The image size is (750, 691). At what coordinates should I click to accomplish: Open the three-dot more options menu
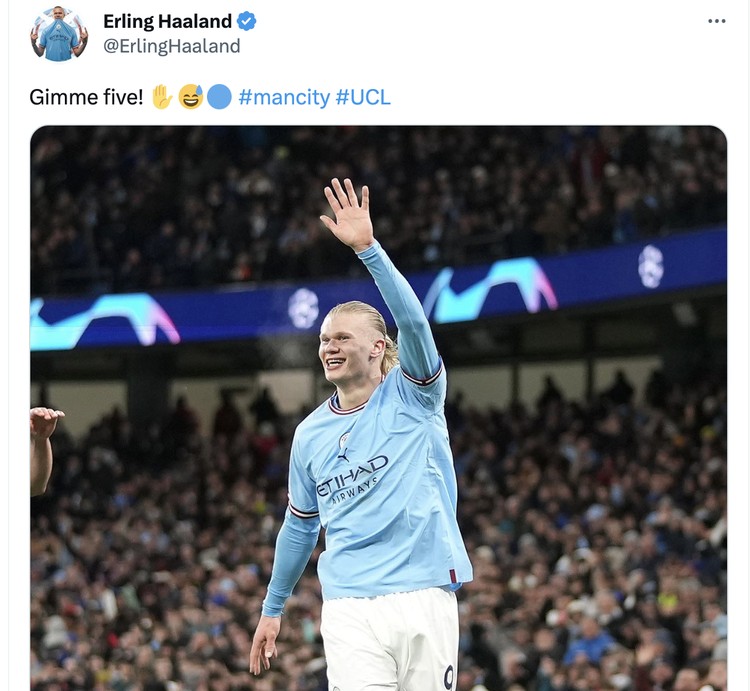click(x=717, y=21)
